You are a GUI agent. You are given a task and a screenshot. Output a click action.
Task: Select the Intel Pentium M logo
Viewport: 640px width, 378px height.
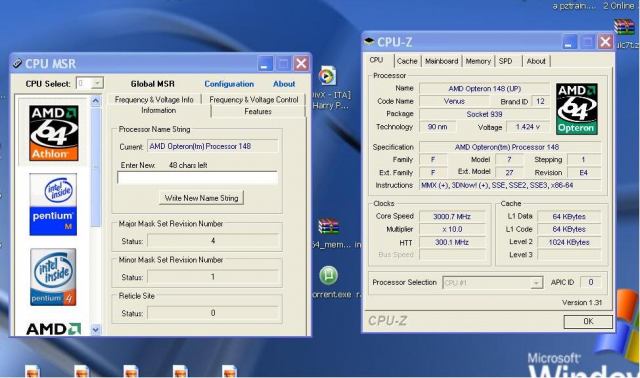point(53,204)
